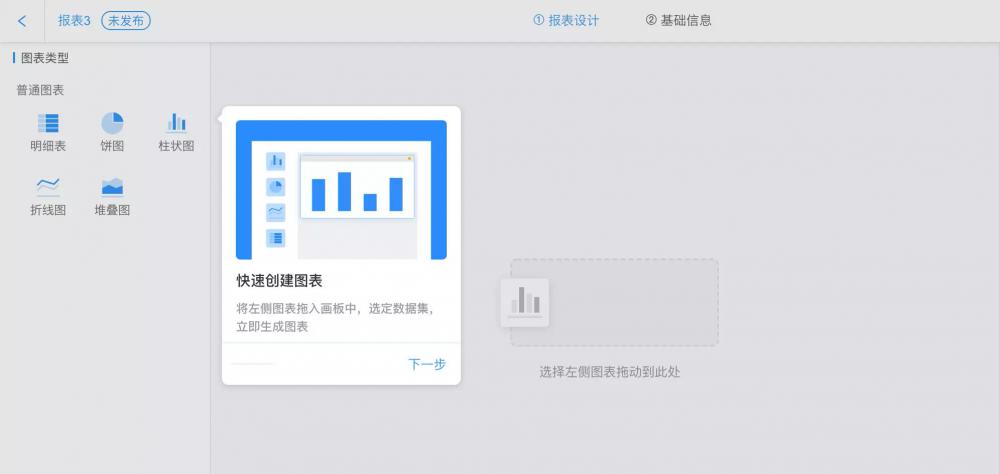This screenshot has height=474, width=1000.
Task: Click 下一步 in the tutorial popup
Action: click(x=427, y=364)
